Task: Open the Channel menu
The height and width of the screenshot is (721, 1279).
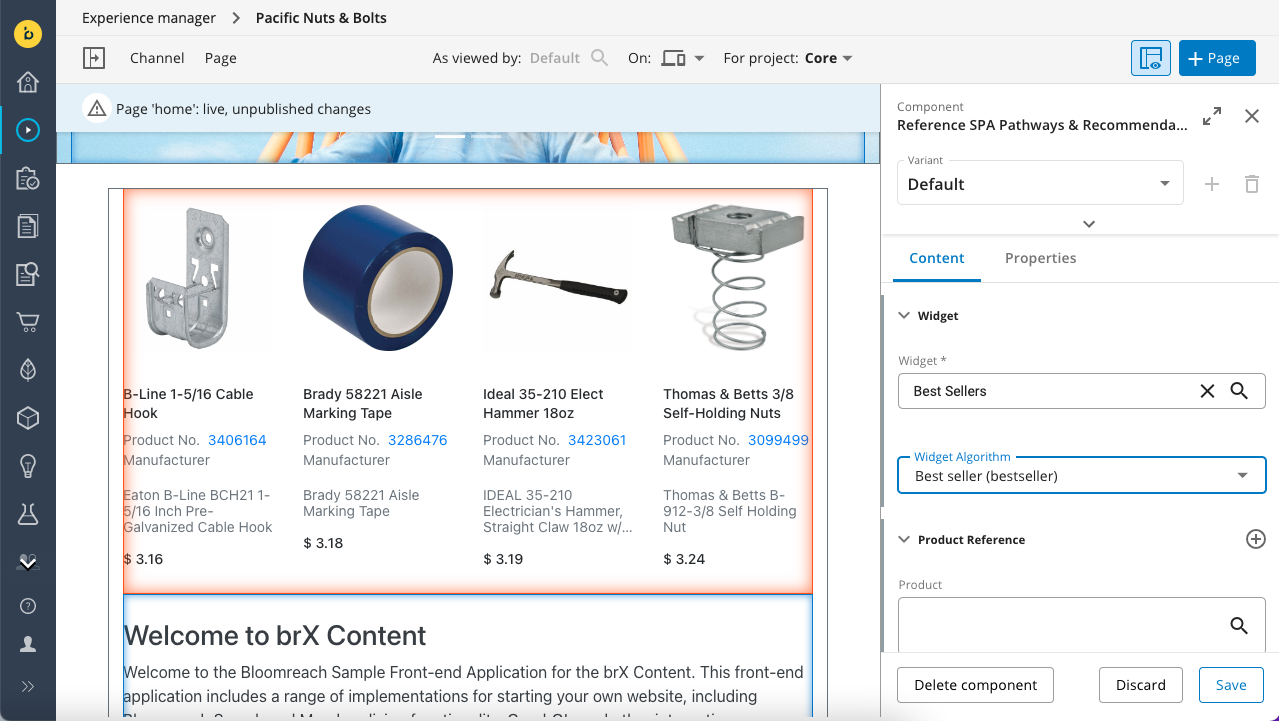Action: pyautogui.click(x=157, y=58)
